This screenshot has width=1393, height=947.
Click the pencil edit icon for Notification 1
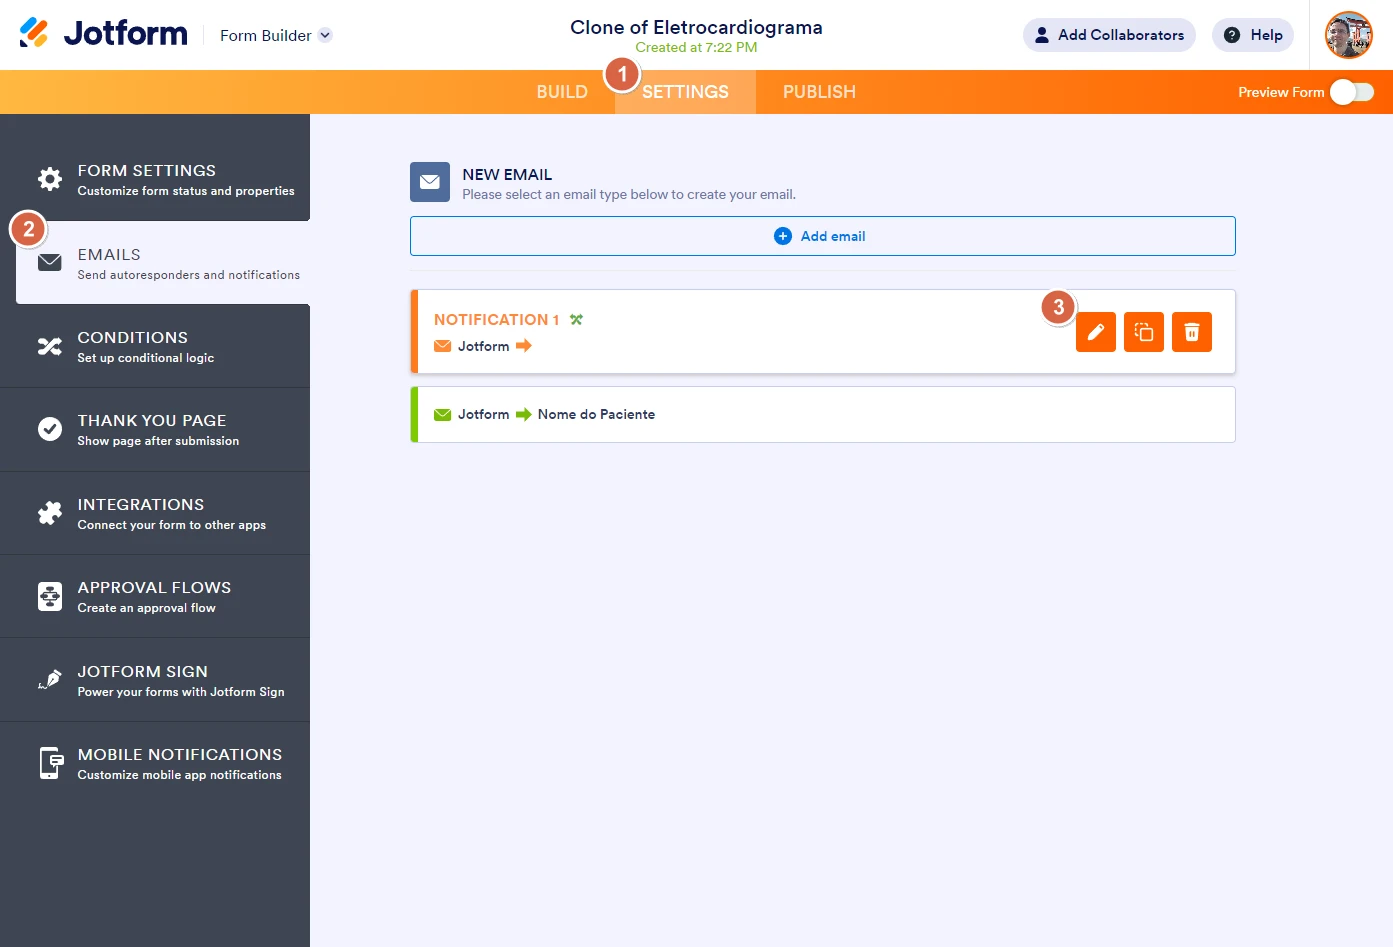(1095, 332)
